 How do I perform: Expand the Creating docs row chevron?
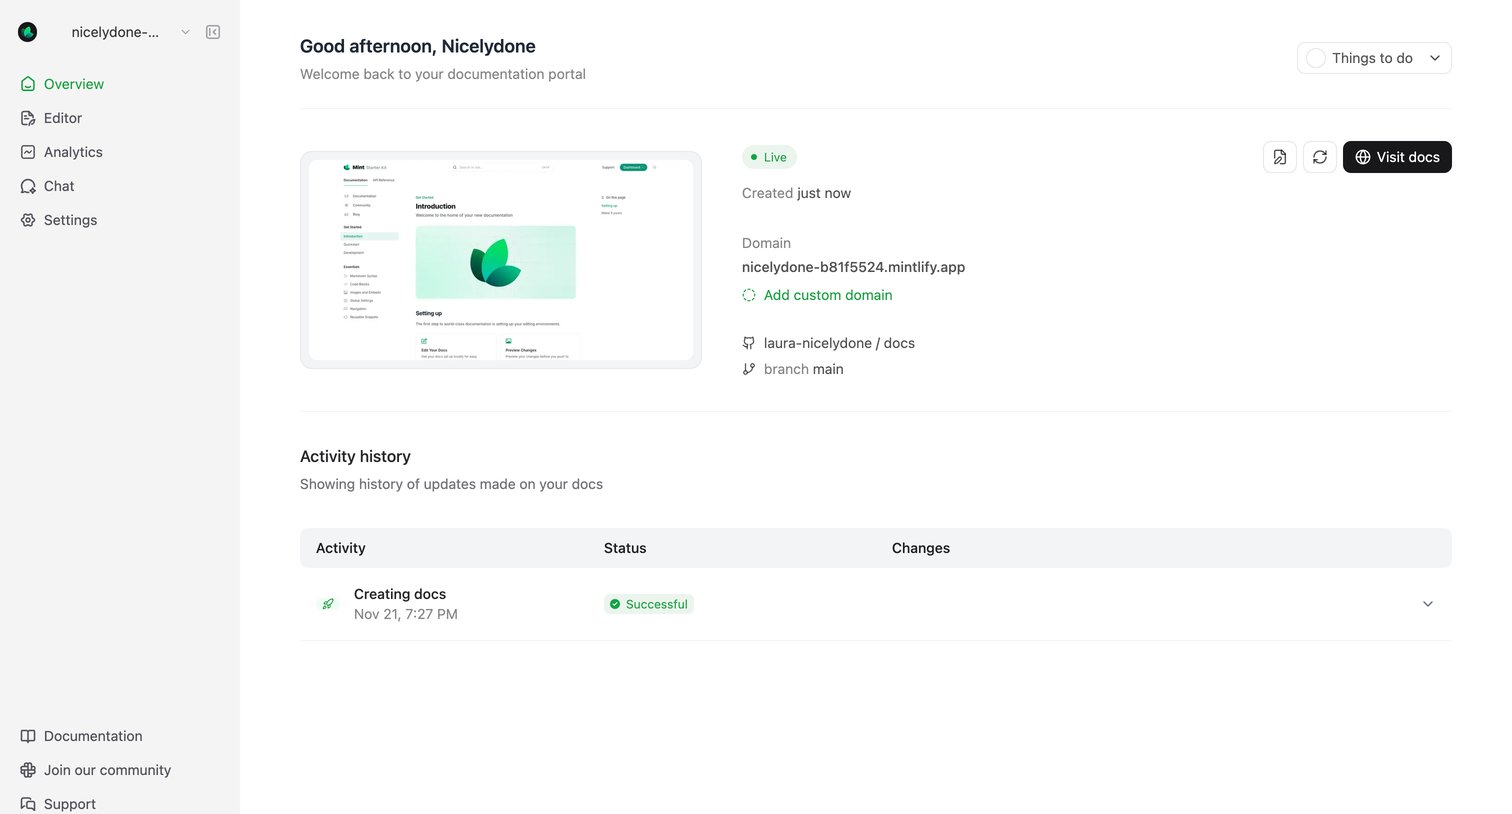(x=1428, y=604)
